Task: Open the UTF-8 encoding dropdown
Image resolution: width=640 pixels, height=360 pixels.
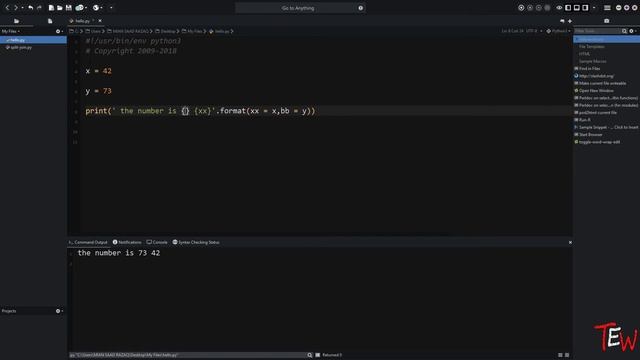Action: (x=534, y=31)
